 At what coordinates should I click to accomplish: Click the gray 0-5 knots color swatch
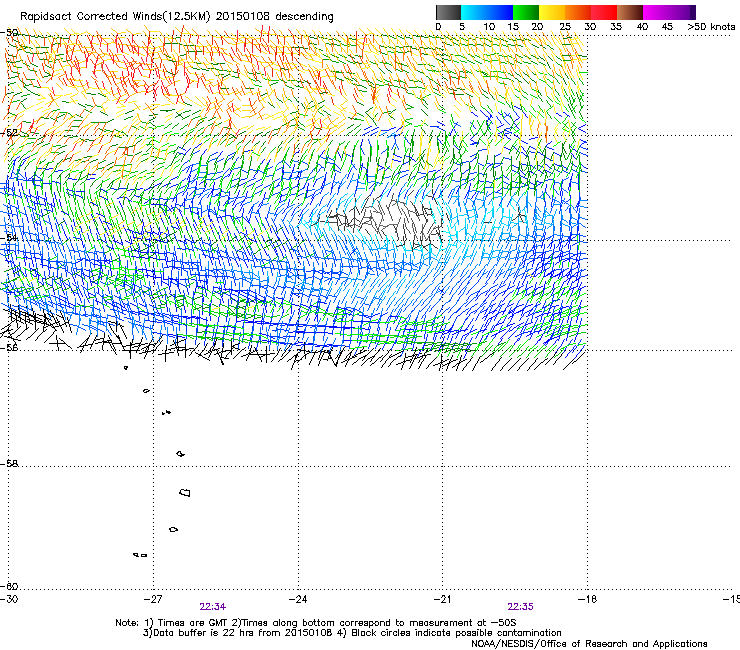(x=448, y=12)
